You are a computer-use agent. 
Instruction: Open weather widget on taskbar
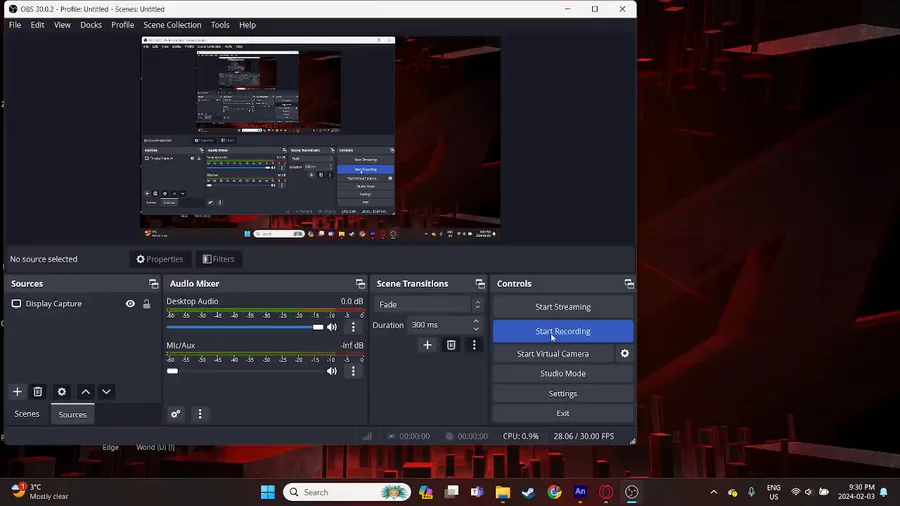point(40,492)
